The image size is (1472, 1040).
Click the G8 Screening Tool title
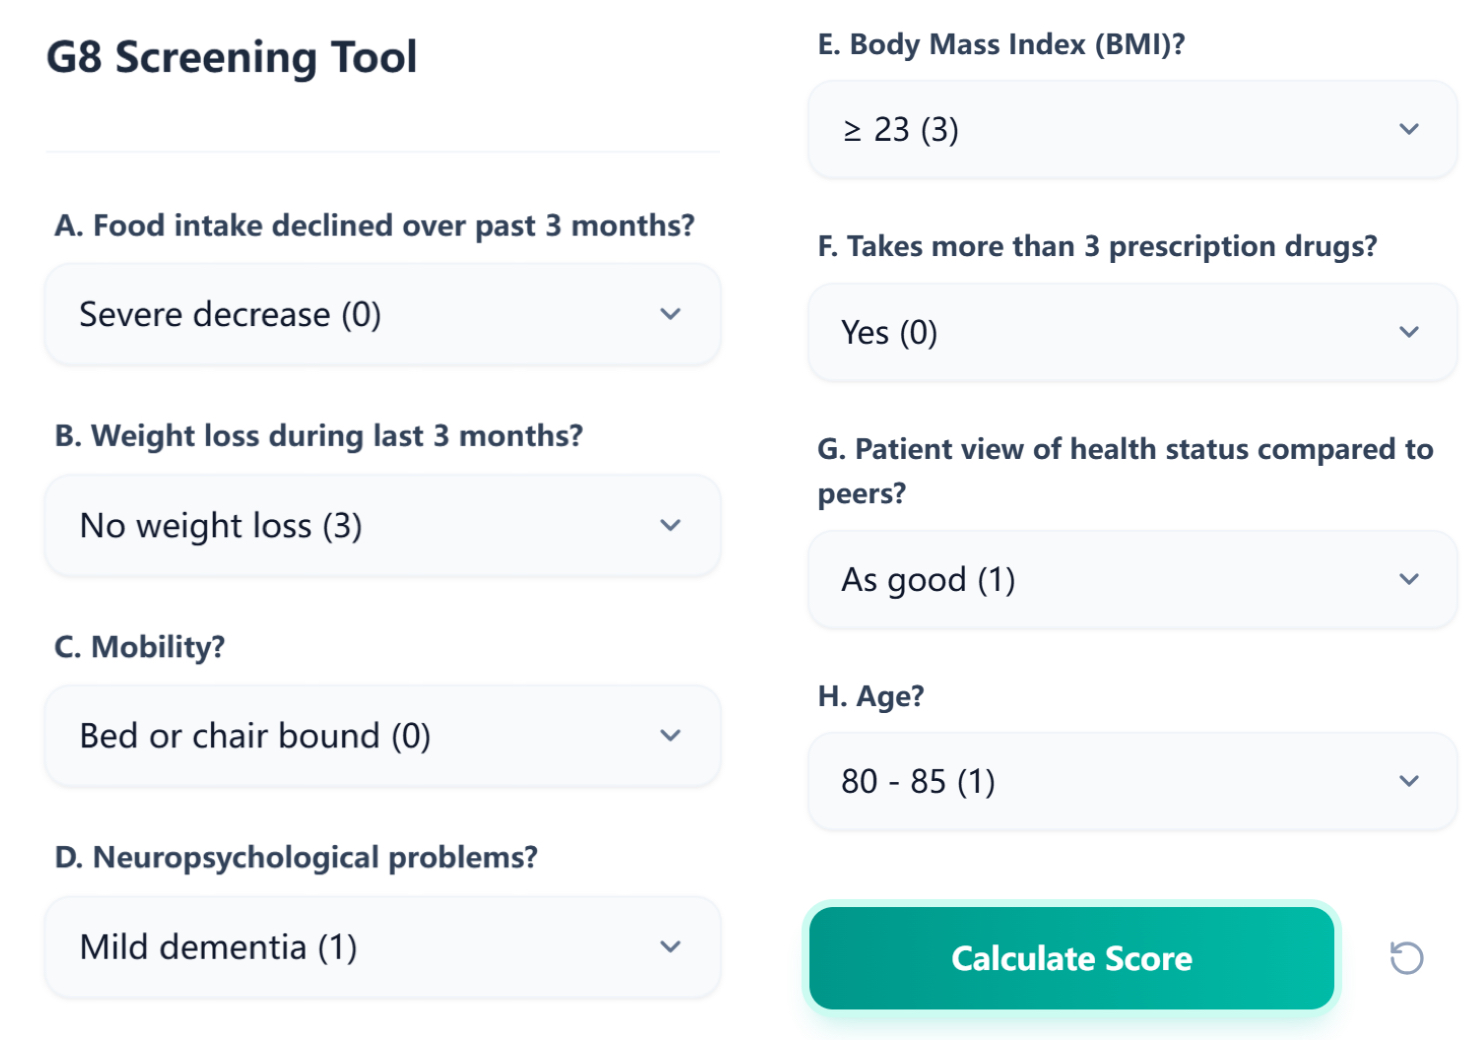[230, 58]
